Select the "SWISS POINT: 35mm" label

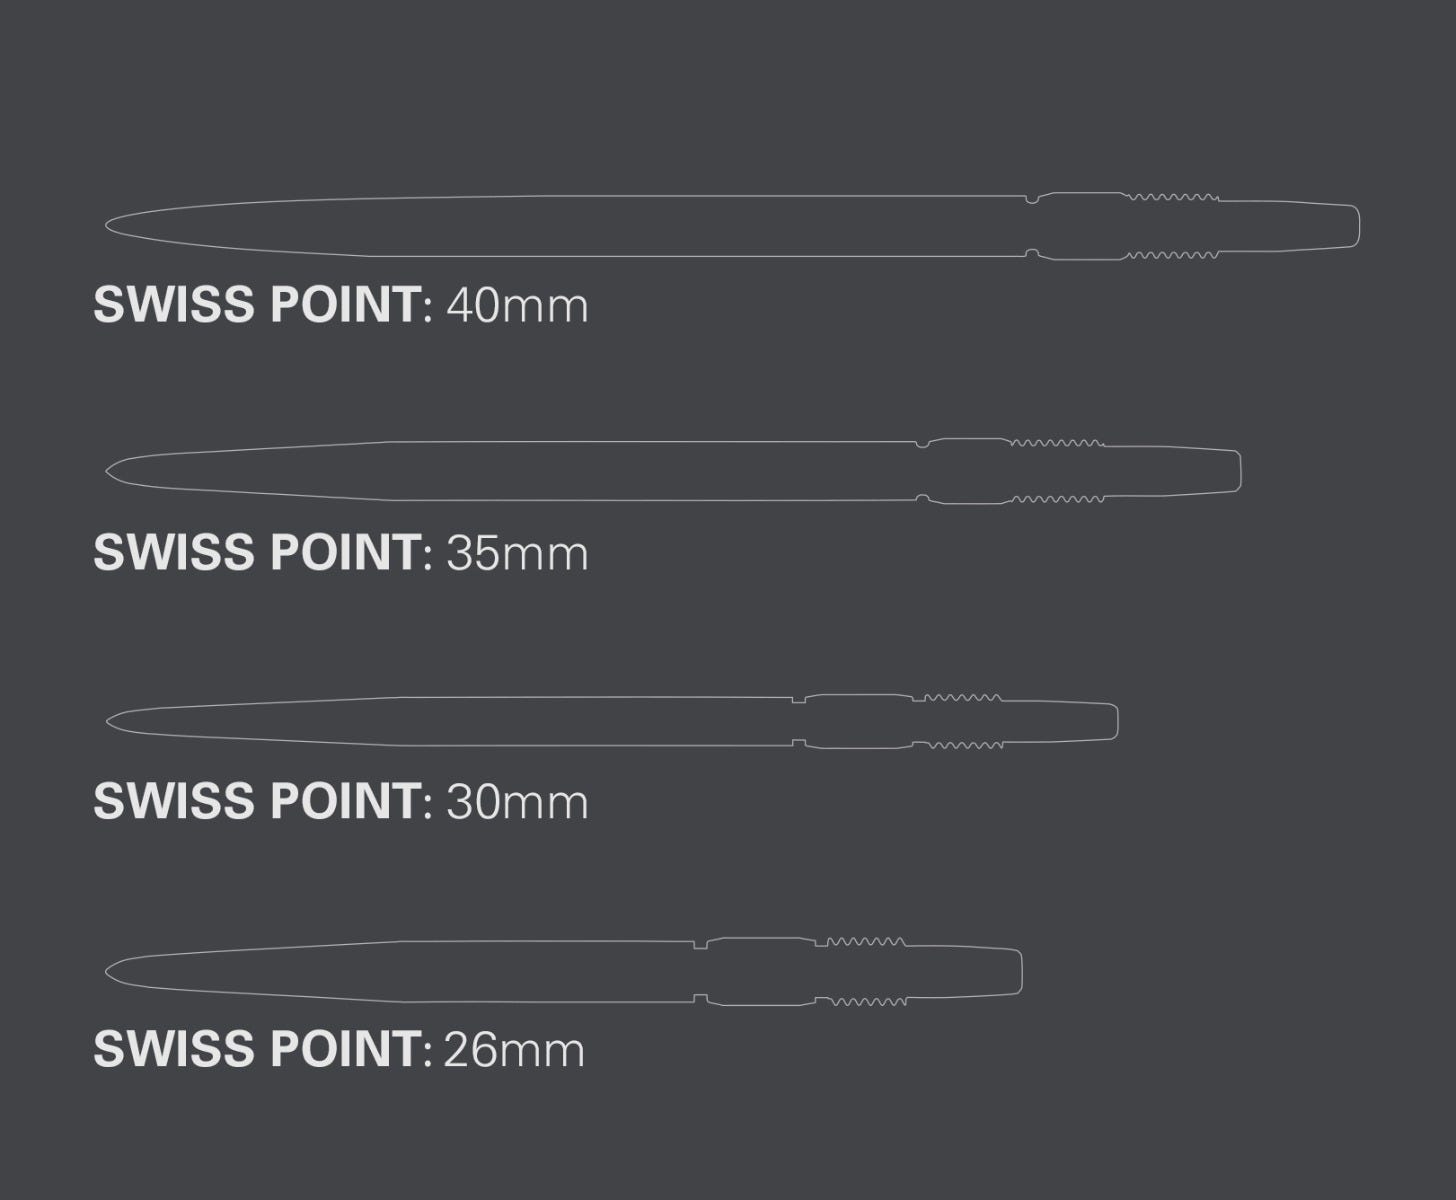coord(341,552)
